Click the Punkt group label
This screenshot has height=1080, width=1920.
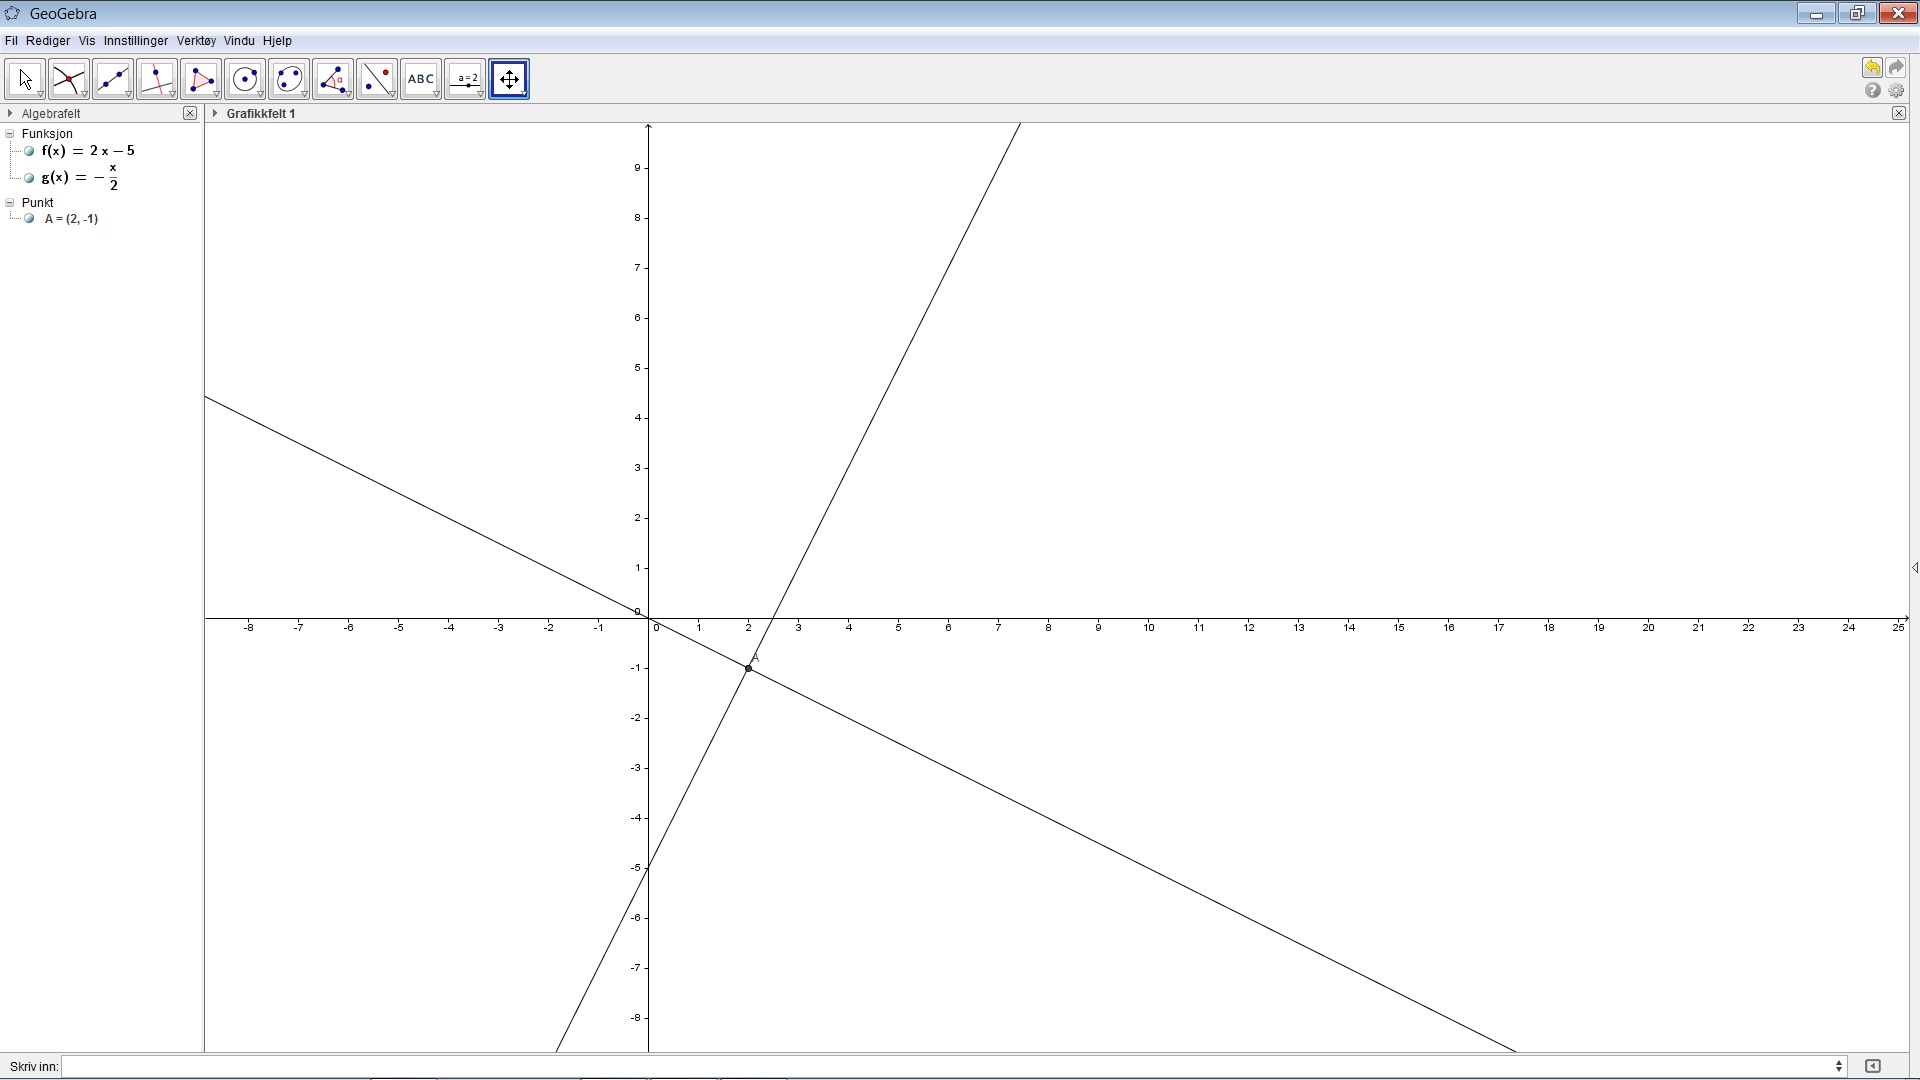(x=38, y=203)
